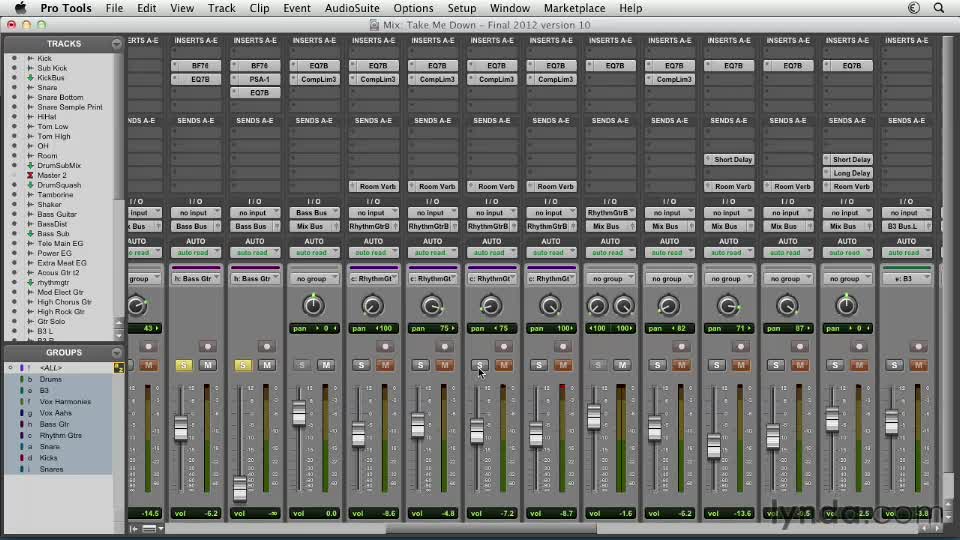The image size is (960, 540).
Task: Open the B3 Bus.L output selector
Action: 907,227
